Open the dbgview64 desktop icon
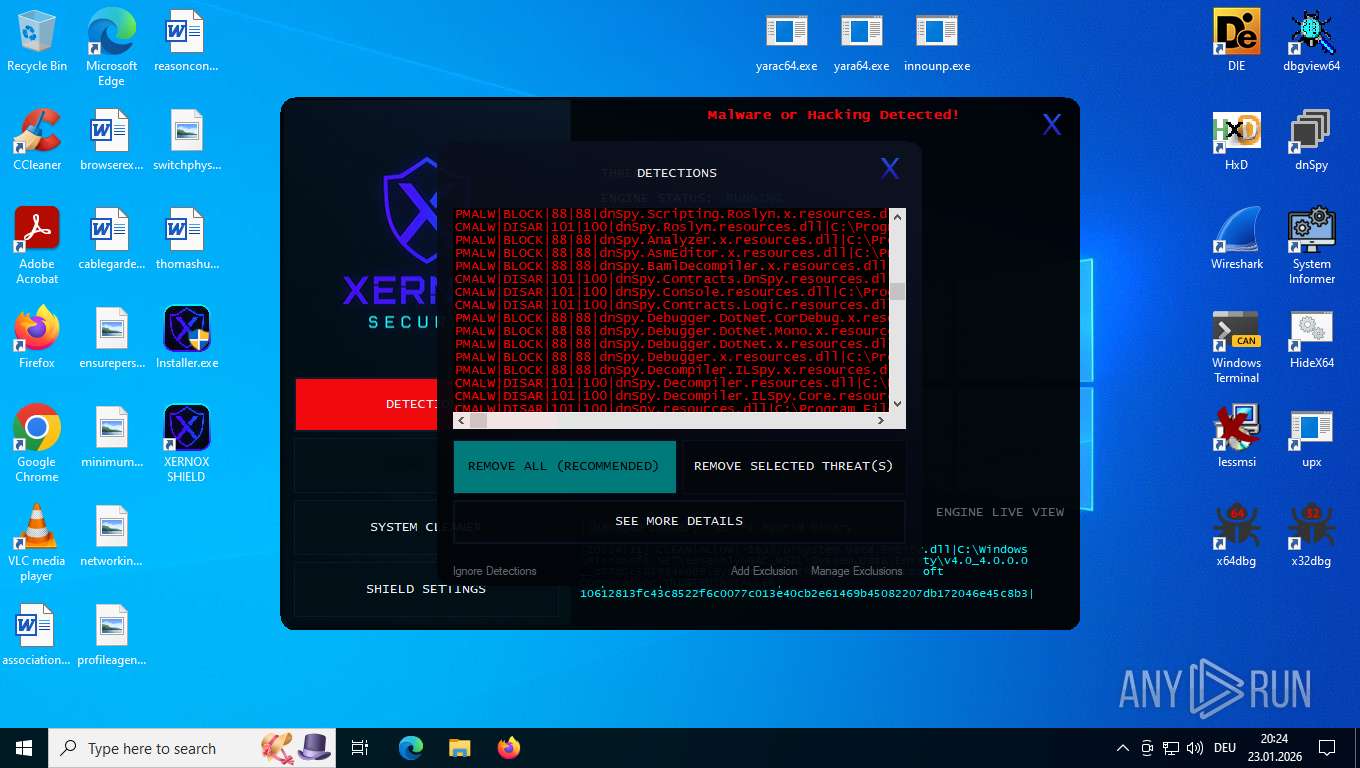Image resolution: width=1360 pixels, height=768 pixels. pos(1311,41)
